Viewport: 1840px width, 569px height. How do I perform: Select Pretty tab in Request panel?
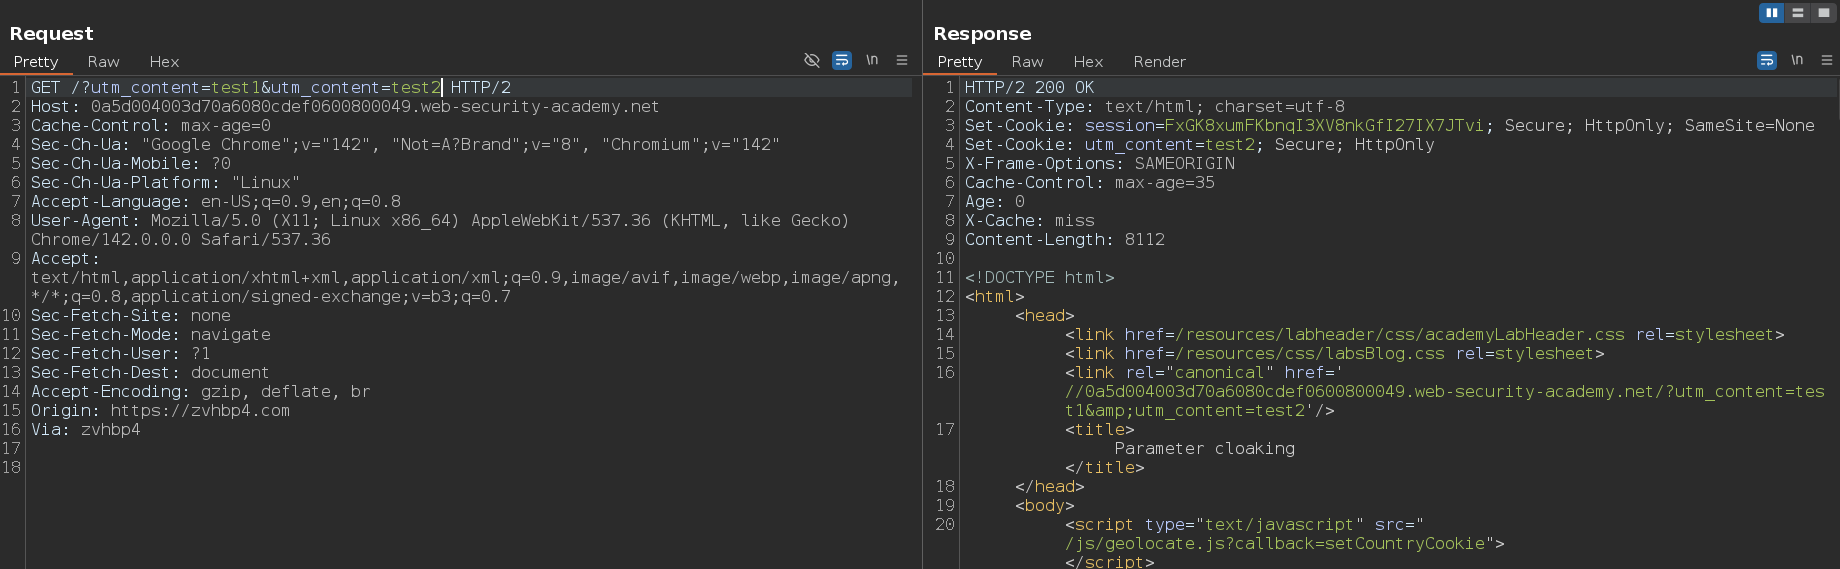[36, 62]
